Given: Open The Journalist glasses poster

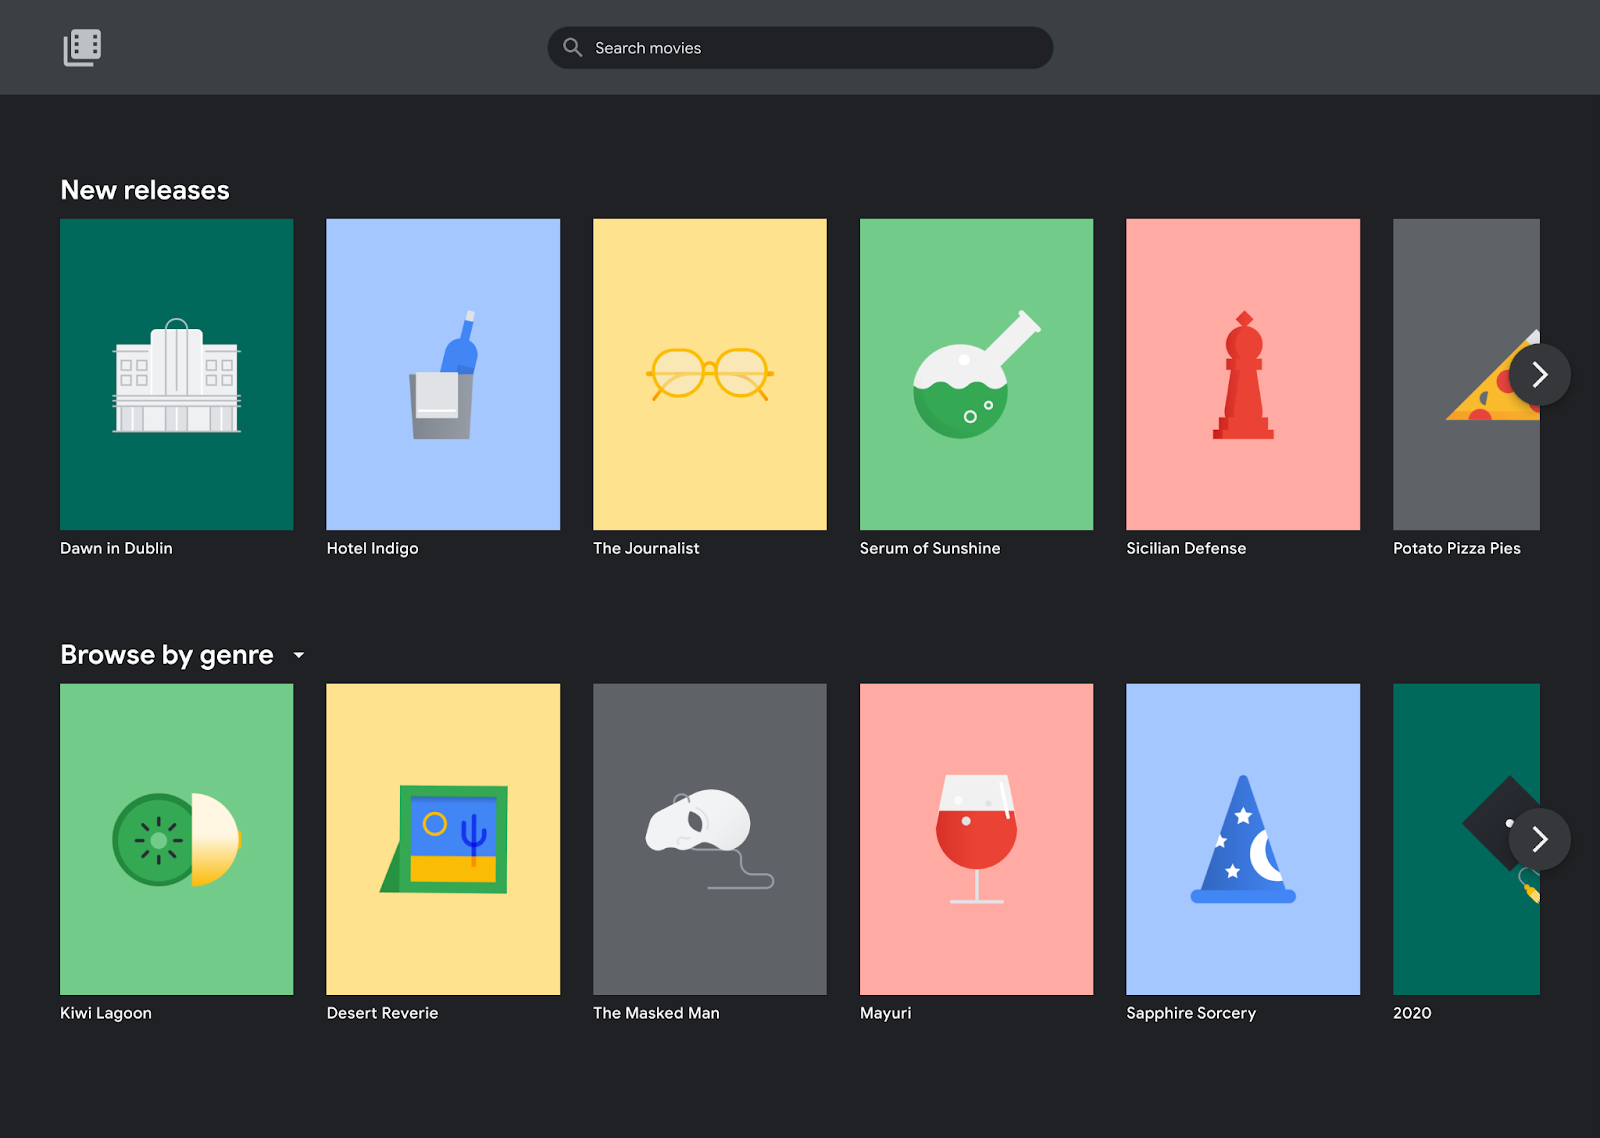Looking at the screenshot, I should [x=709, y=374].
